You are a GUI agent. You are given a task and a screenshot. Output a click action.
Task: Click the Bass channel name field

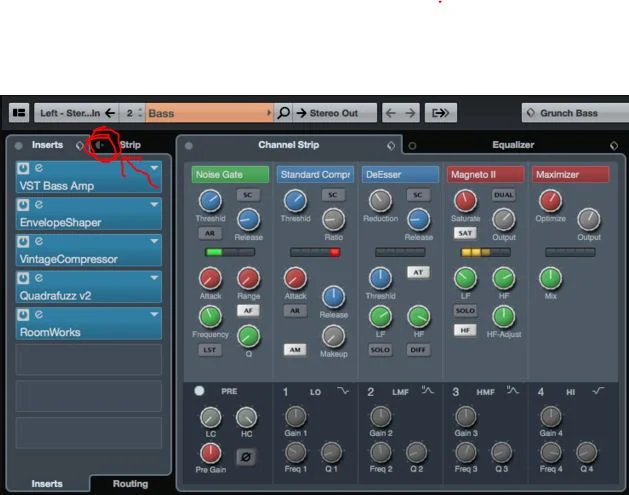(209, 113)
